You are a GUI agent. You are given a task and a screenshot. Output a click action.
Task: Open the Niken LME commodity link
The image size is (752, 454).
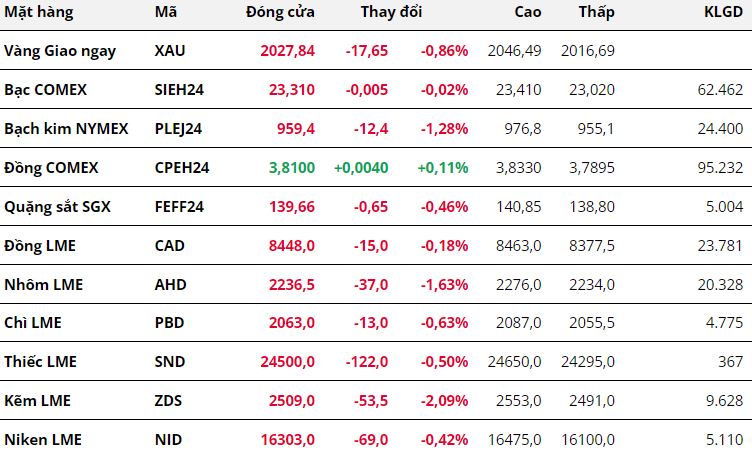coord(43,440)
